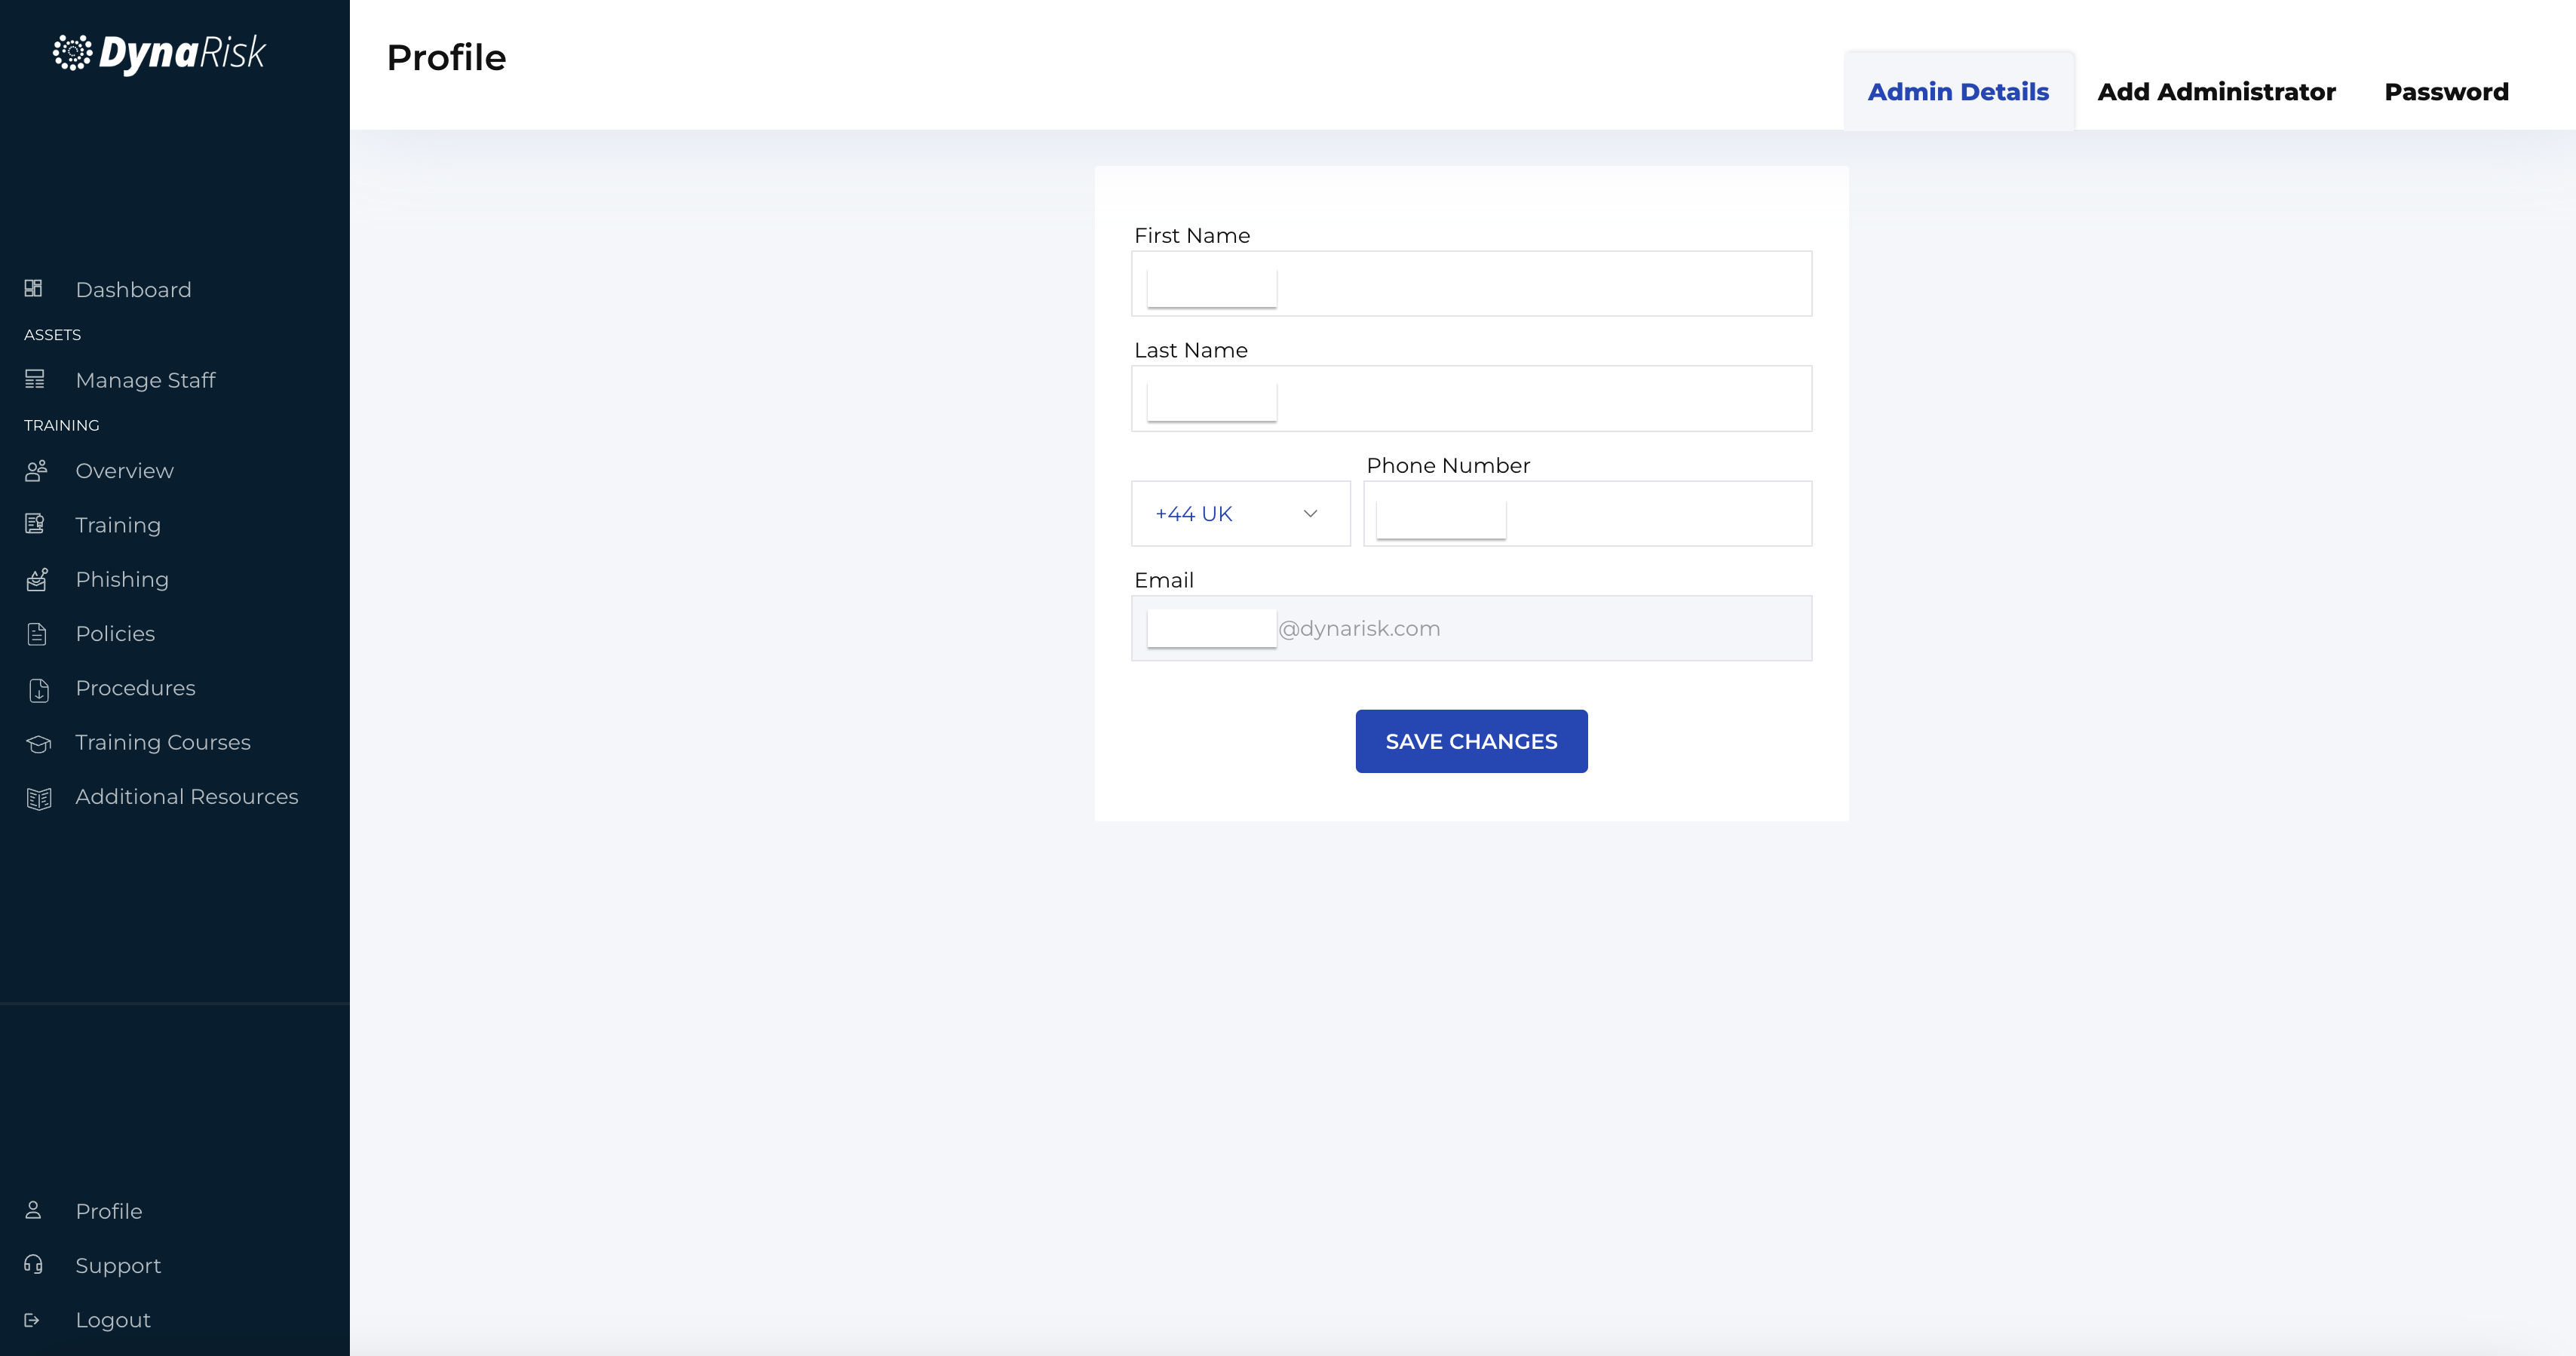Click the Procedures file icon

pyautogui.click(x=38, y=689)
